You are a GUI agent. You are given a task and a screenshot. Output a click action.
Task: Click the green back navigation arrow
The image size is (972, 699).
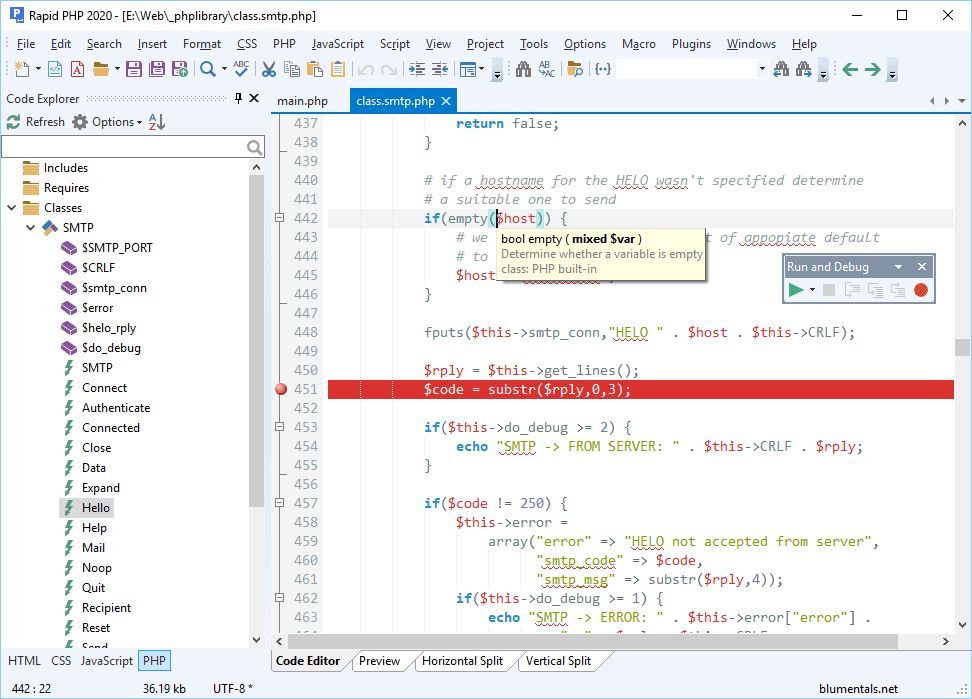tap(850, 69)
